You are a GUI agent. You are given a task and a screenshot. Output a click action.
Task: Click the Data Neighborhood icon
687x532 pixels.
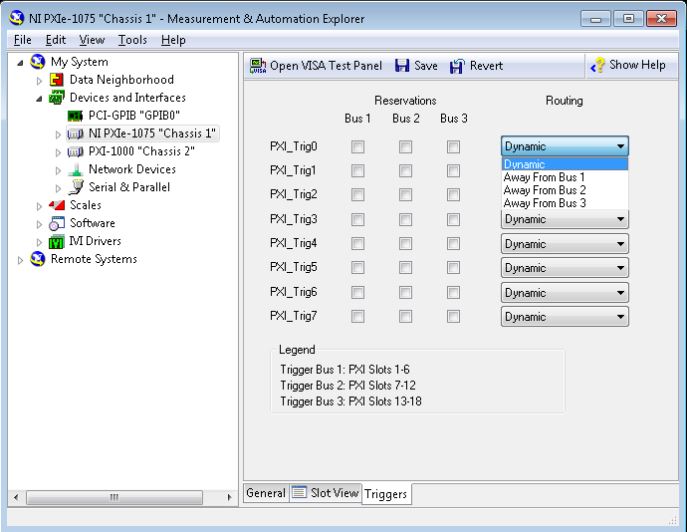[57, 80]
